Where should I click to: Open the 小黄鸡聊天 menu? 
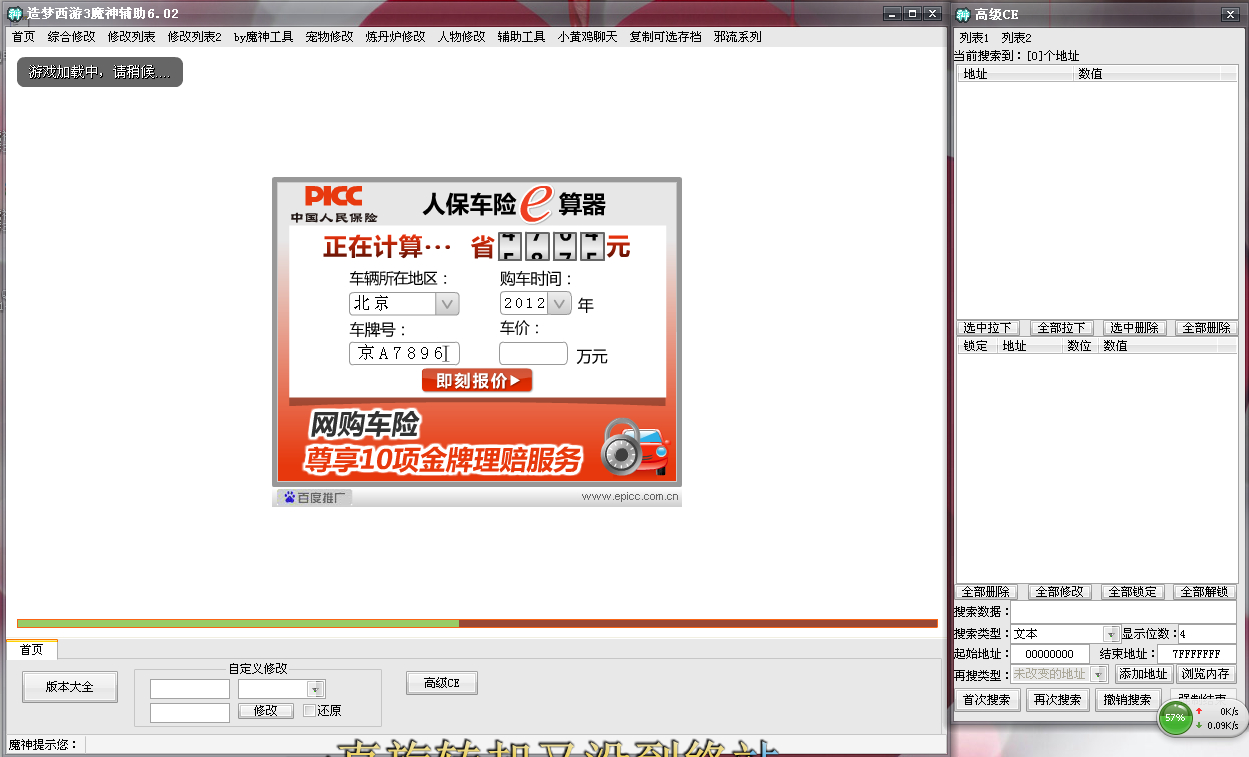587,37
